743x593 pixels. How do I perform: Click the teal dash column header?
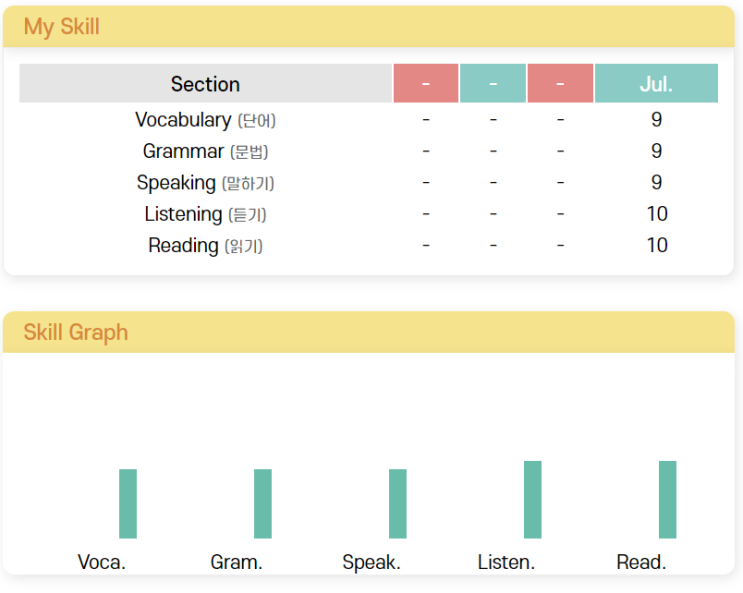pyautogui.click(x=493, y=84)
